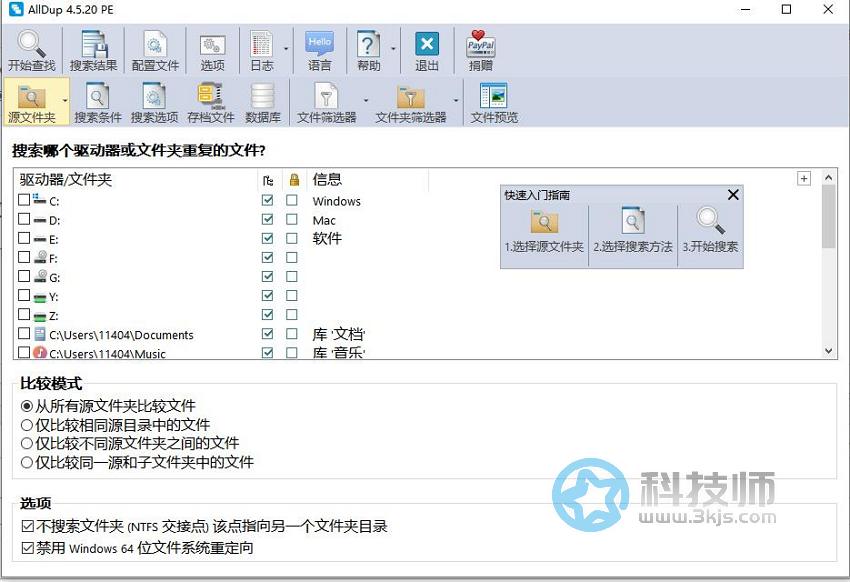
Task: Check the F: drive checkbox
Action: click(24, 257)
